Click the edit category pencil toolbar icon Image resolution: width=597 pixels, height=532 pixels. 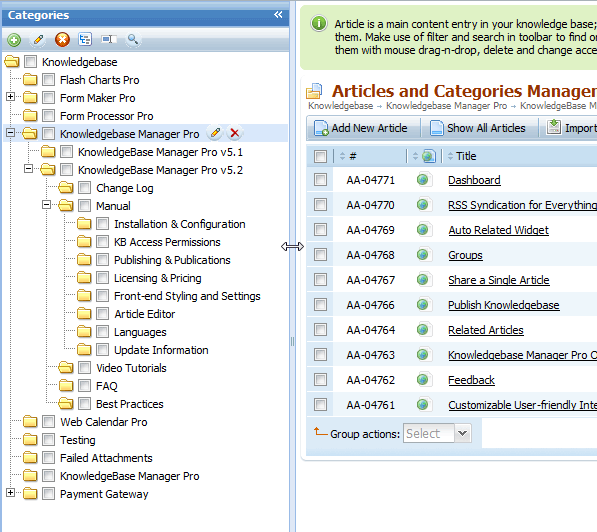pyautogui.click(x=38, y=40)
